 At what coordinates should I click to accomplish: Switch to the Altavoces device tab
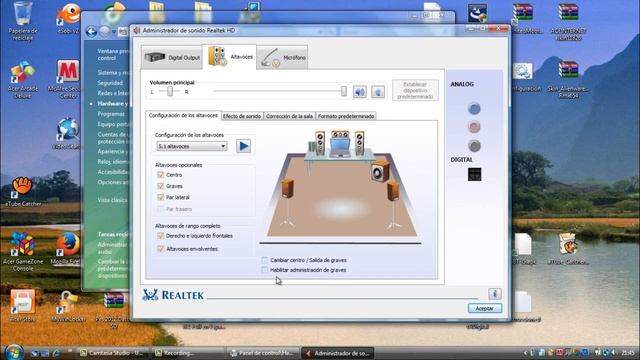click(x=230, y=57)
